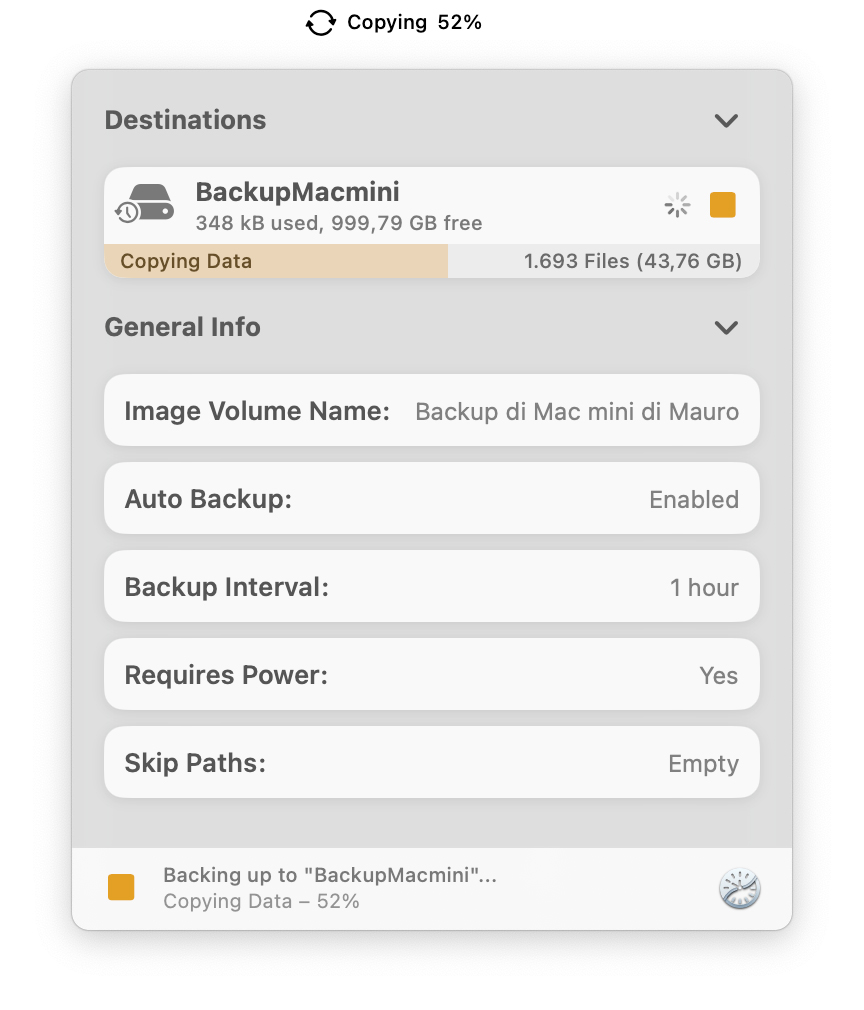Collapse the Destinations section chevron
The height and width of the screenshot is (1010, 864).
pos(726,121)
